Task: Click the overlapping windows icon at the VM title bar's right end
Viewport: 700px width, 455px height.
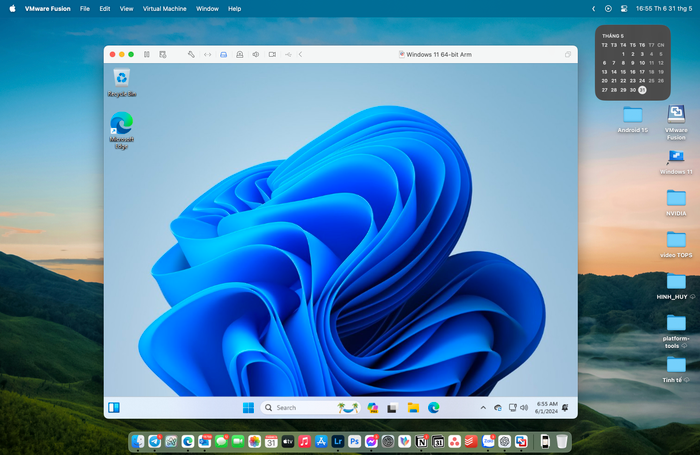Action: click(567, 54)
